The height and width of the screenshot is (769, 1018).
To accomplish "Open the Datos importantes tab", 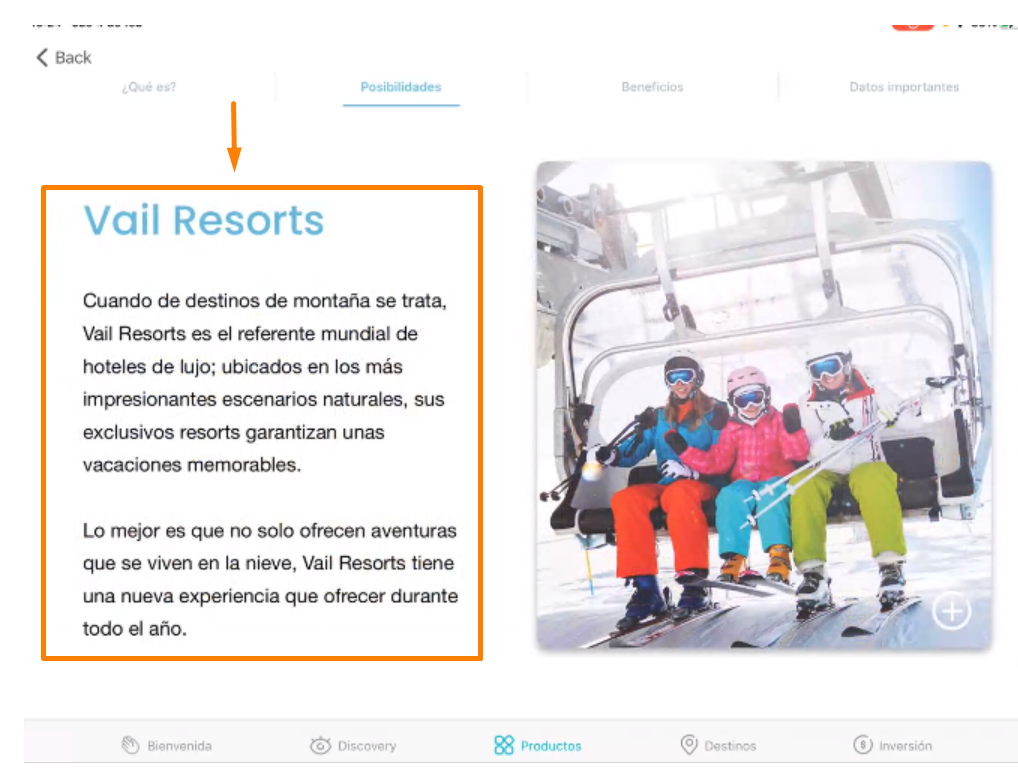I will coord(904,87).
